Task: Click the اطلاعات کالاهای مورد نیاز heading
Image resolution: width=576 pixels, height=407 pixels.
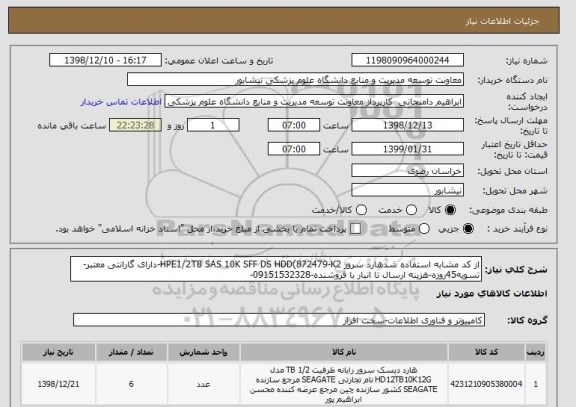Action: point(492,293)
